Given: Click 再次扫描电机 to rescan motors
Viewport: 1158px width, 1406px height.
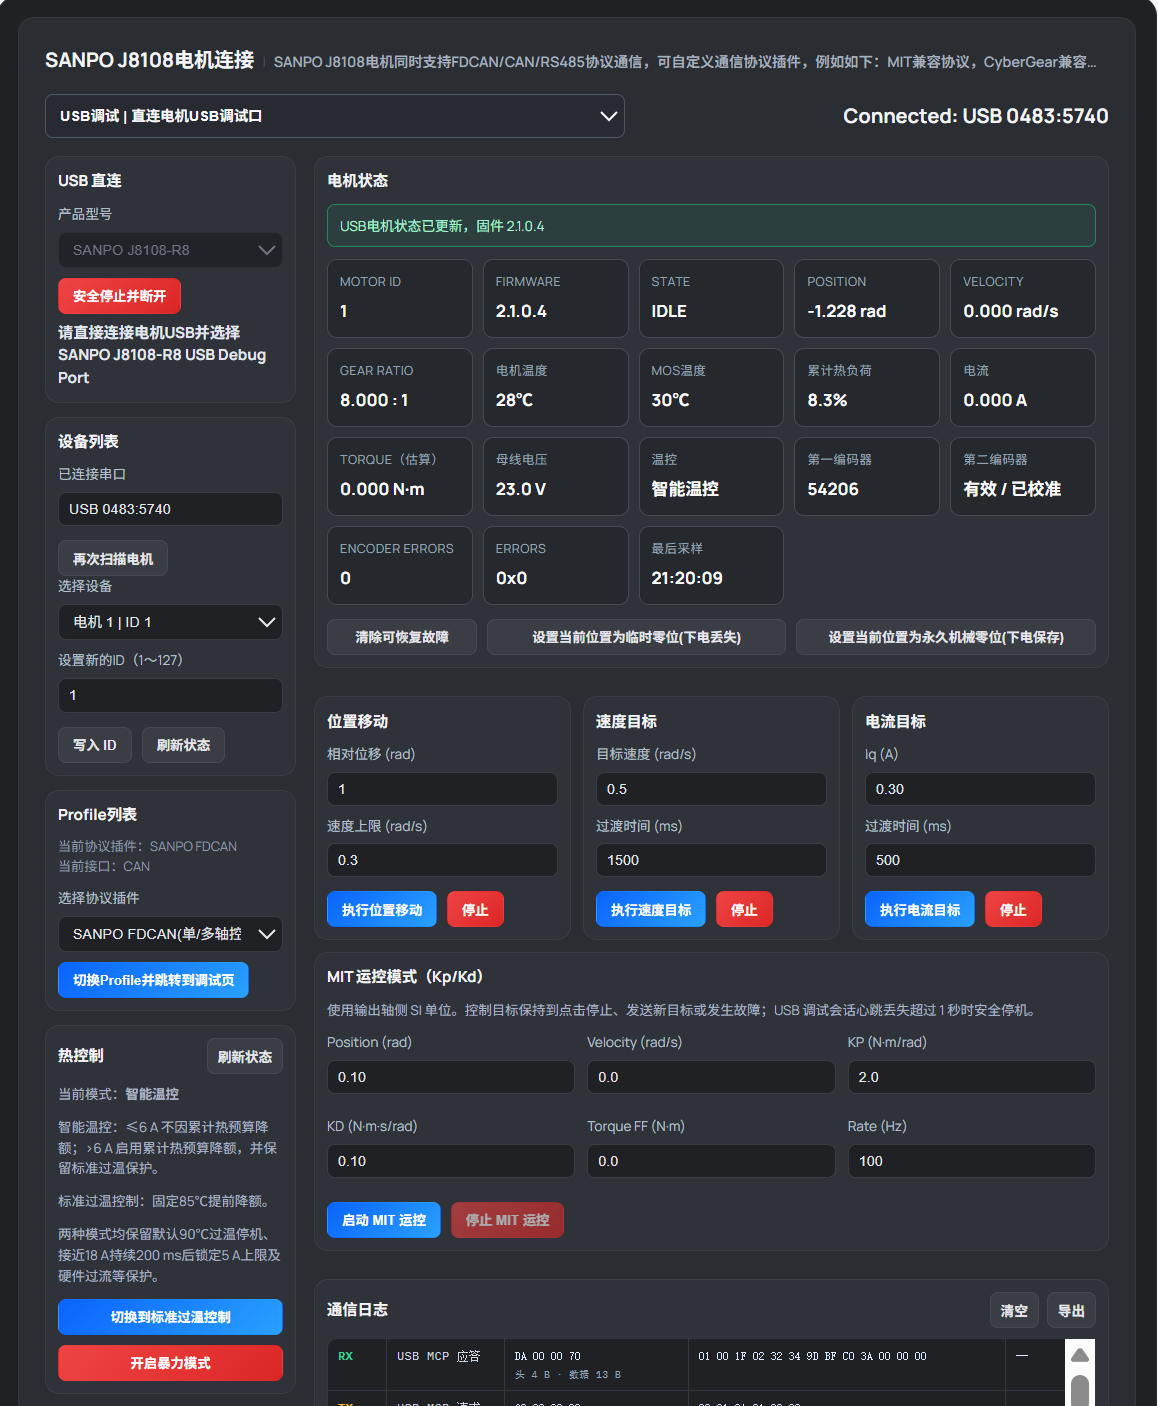Looking at the screenshot, I should (113, 559).
